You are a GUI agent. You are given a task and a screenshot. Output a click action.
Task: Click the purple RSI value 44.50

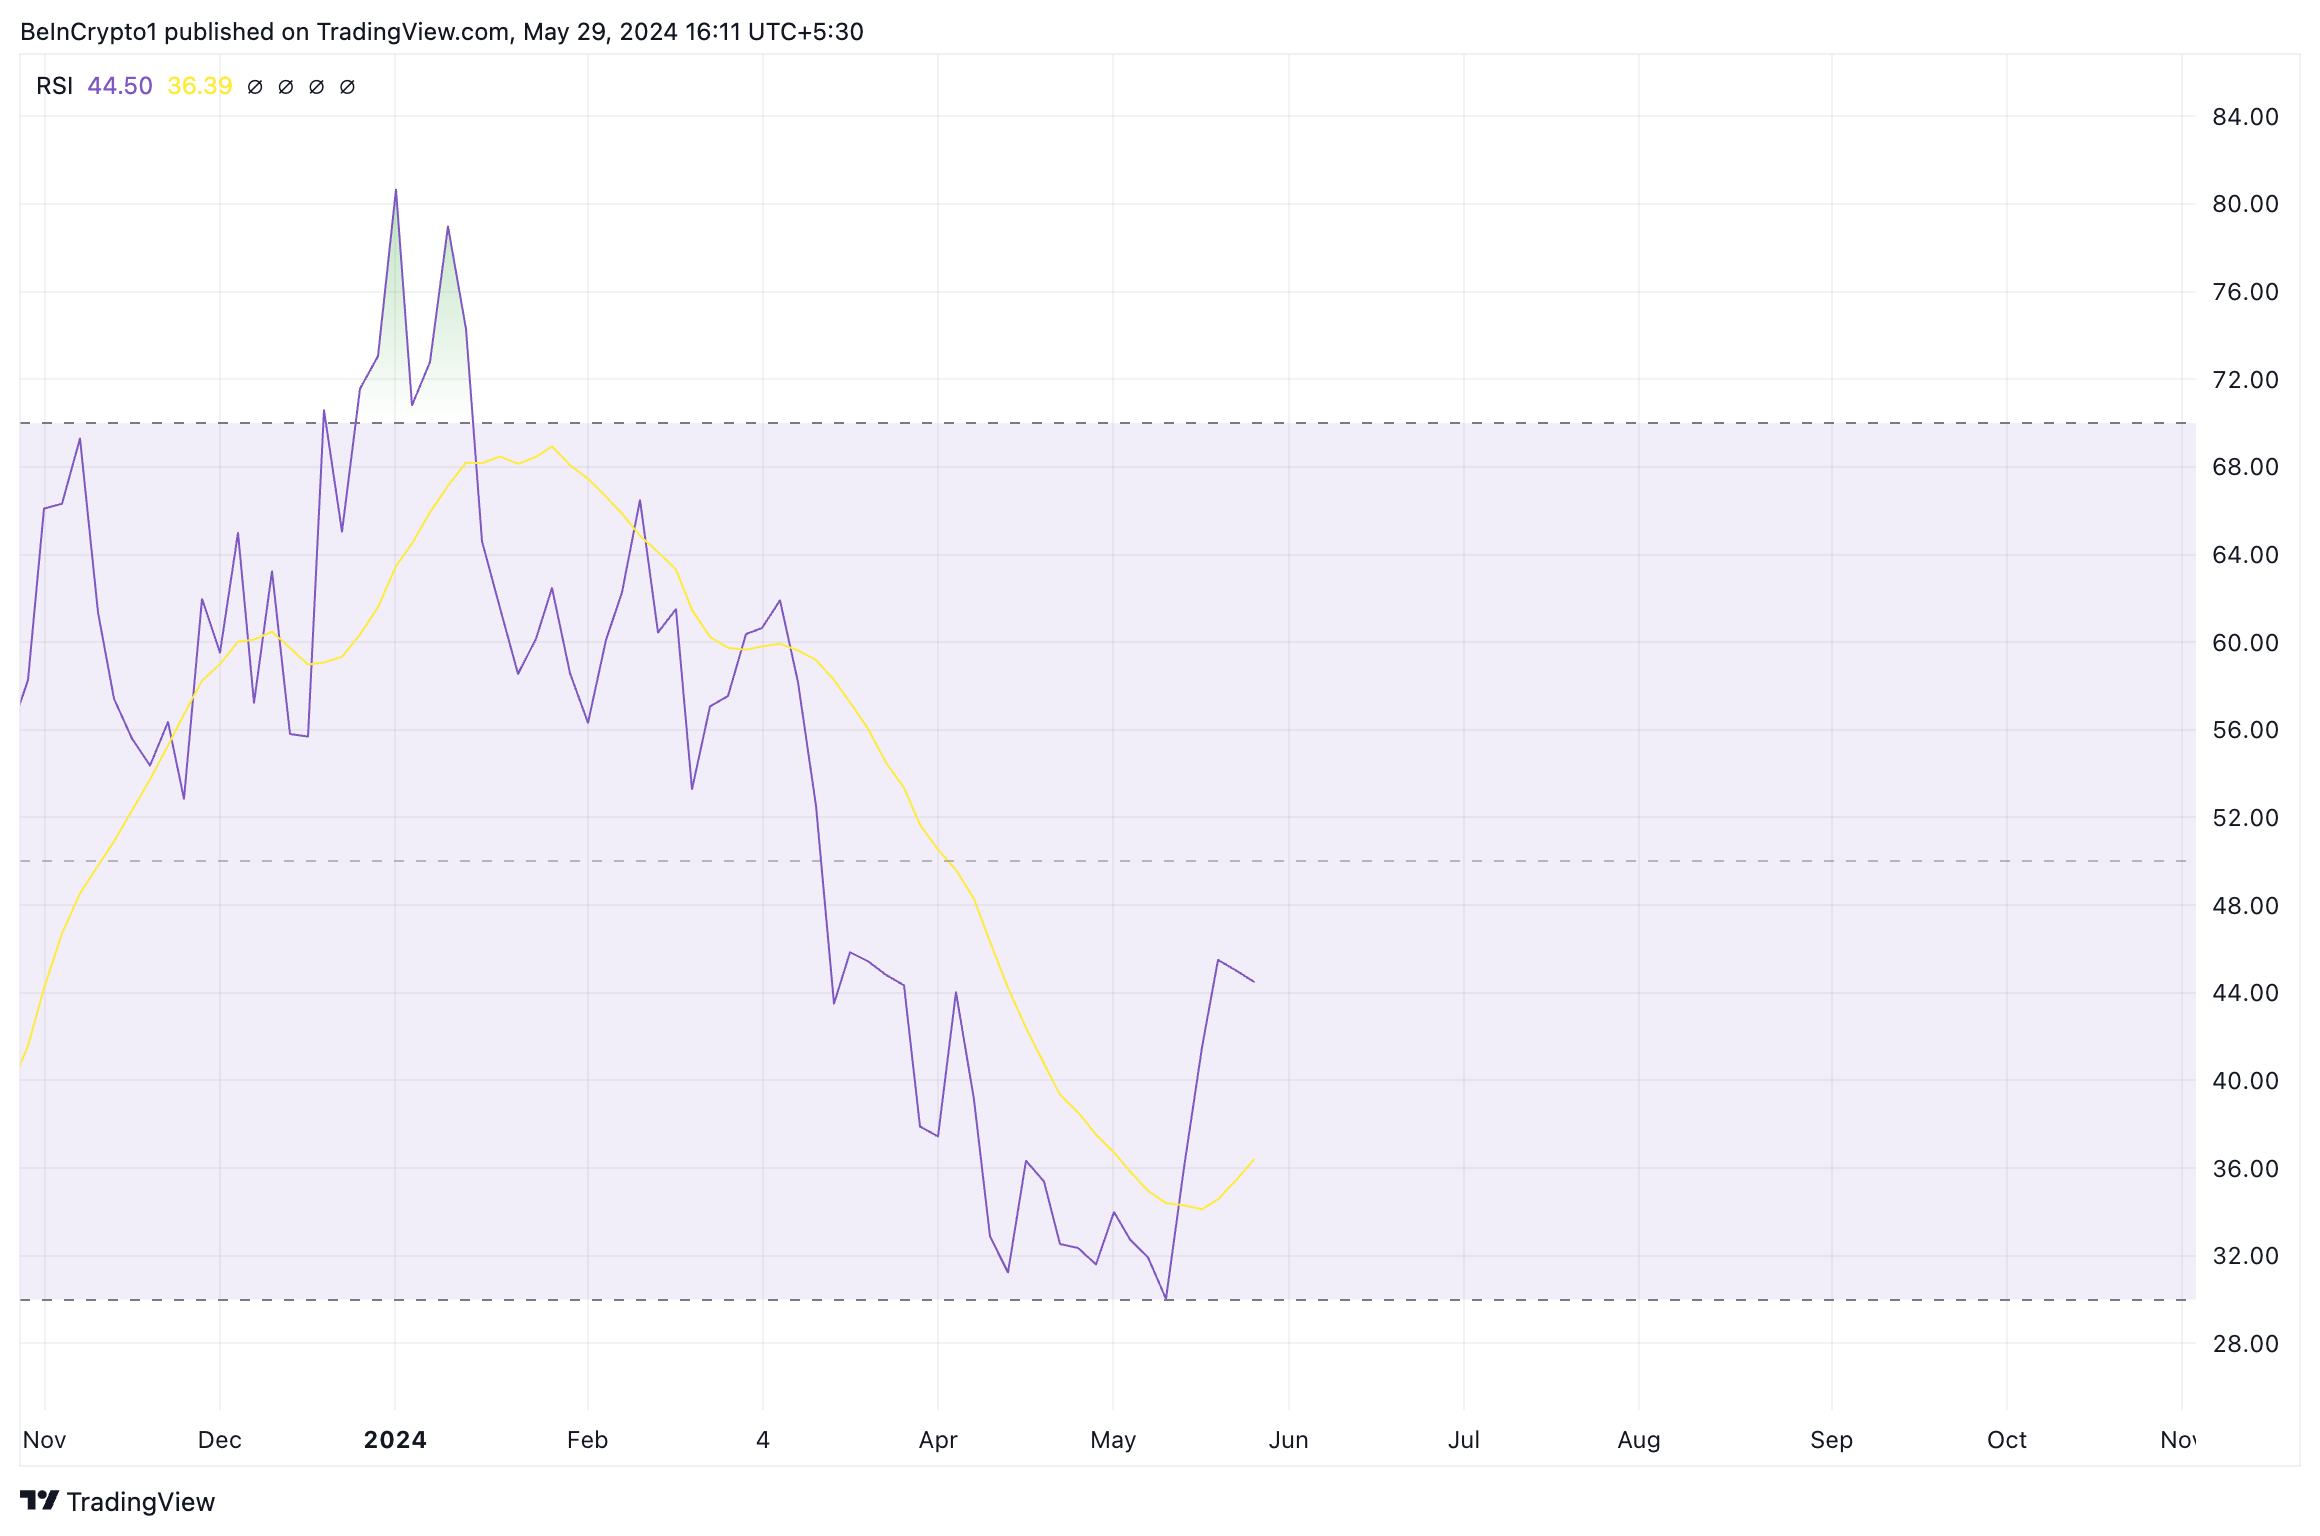click(x=120, y=86)
